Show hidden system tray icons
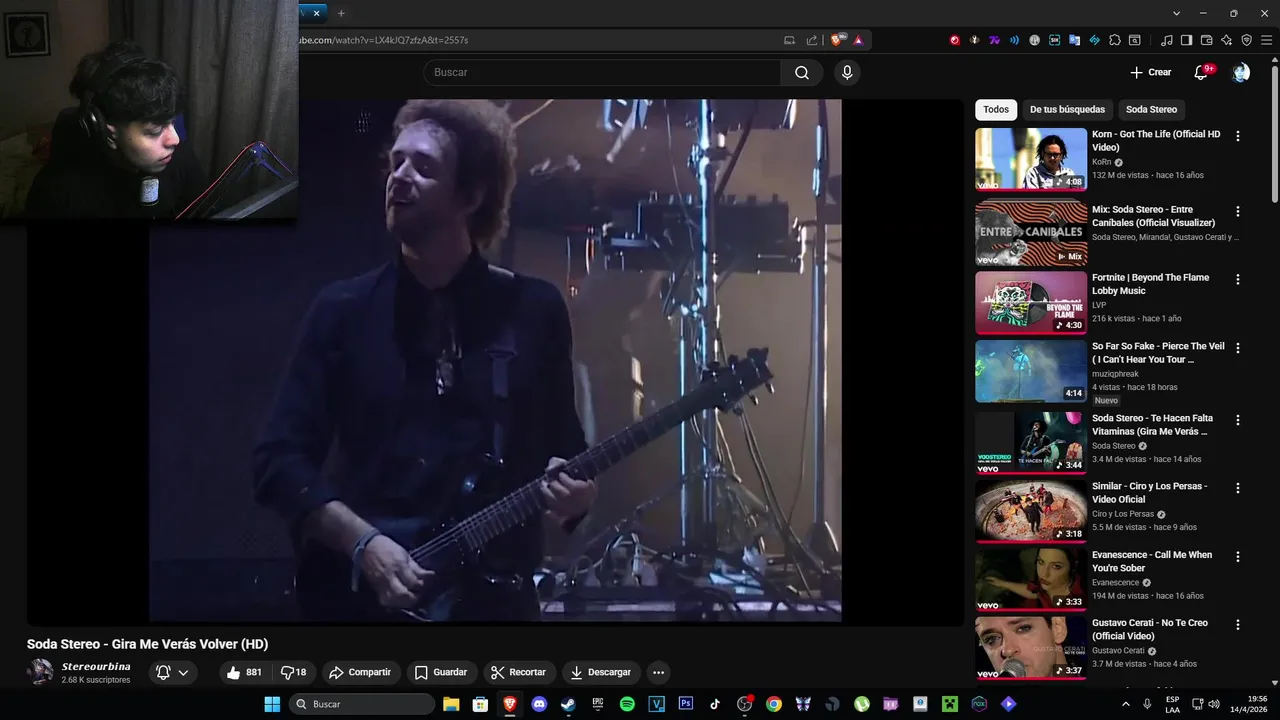This screenshot has height=720, width=1280. tap(1126, 704)
